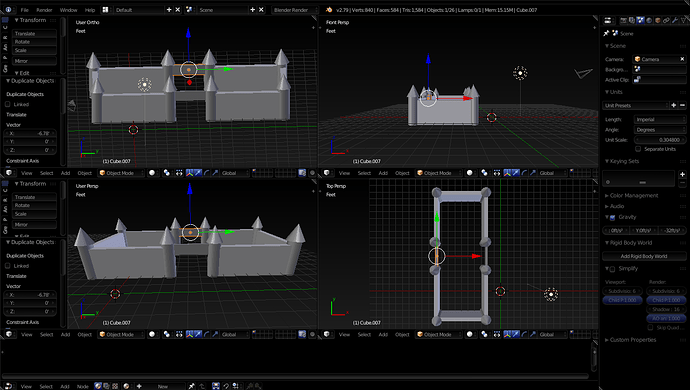Viewport: 690px width, 390px height.
Task: Open the Object properties tab icon
Action: (x=658, y=20)
